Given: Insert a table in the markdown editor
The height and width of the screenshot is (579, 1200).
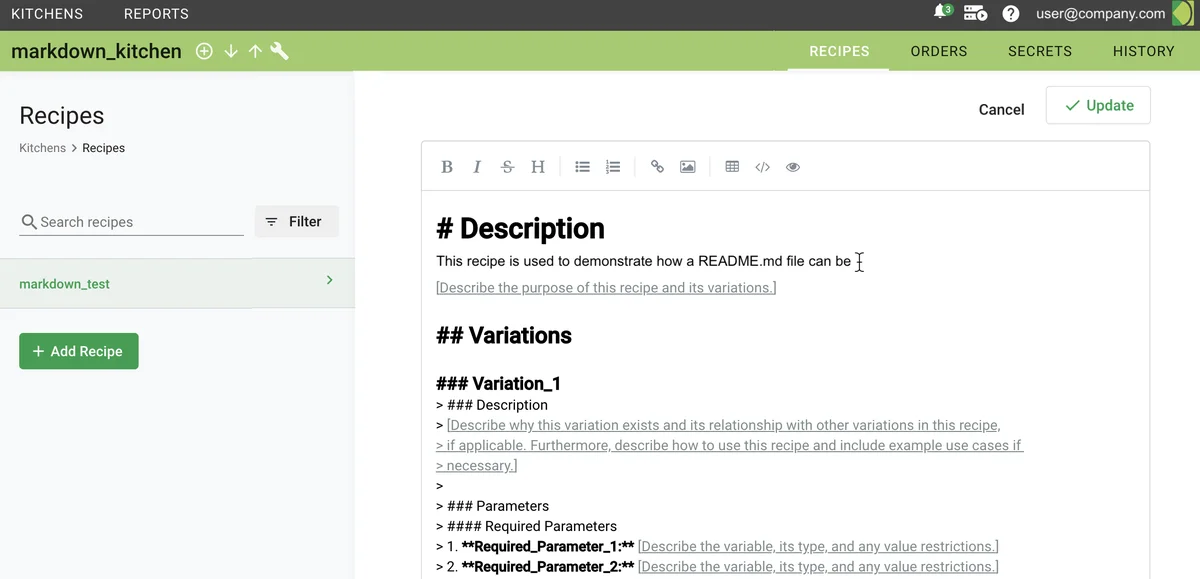Looking at the screenshot, I should point(732,167).
